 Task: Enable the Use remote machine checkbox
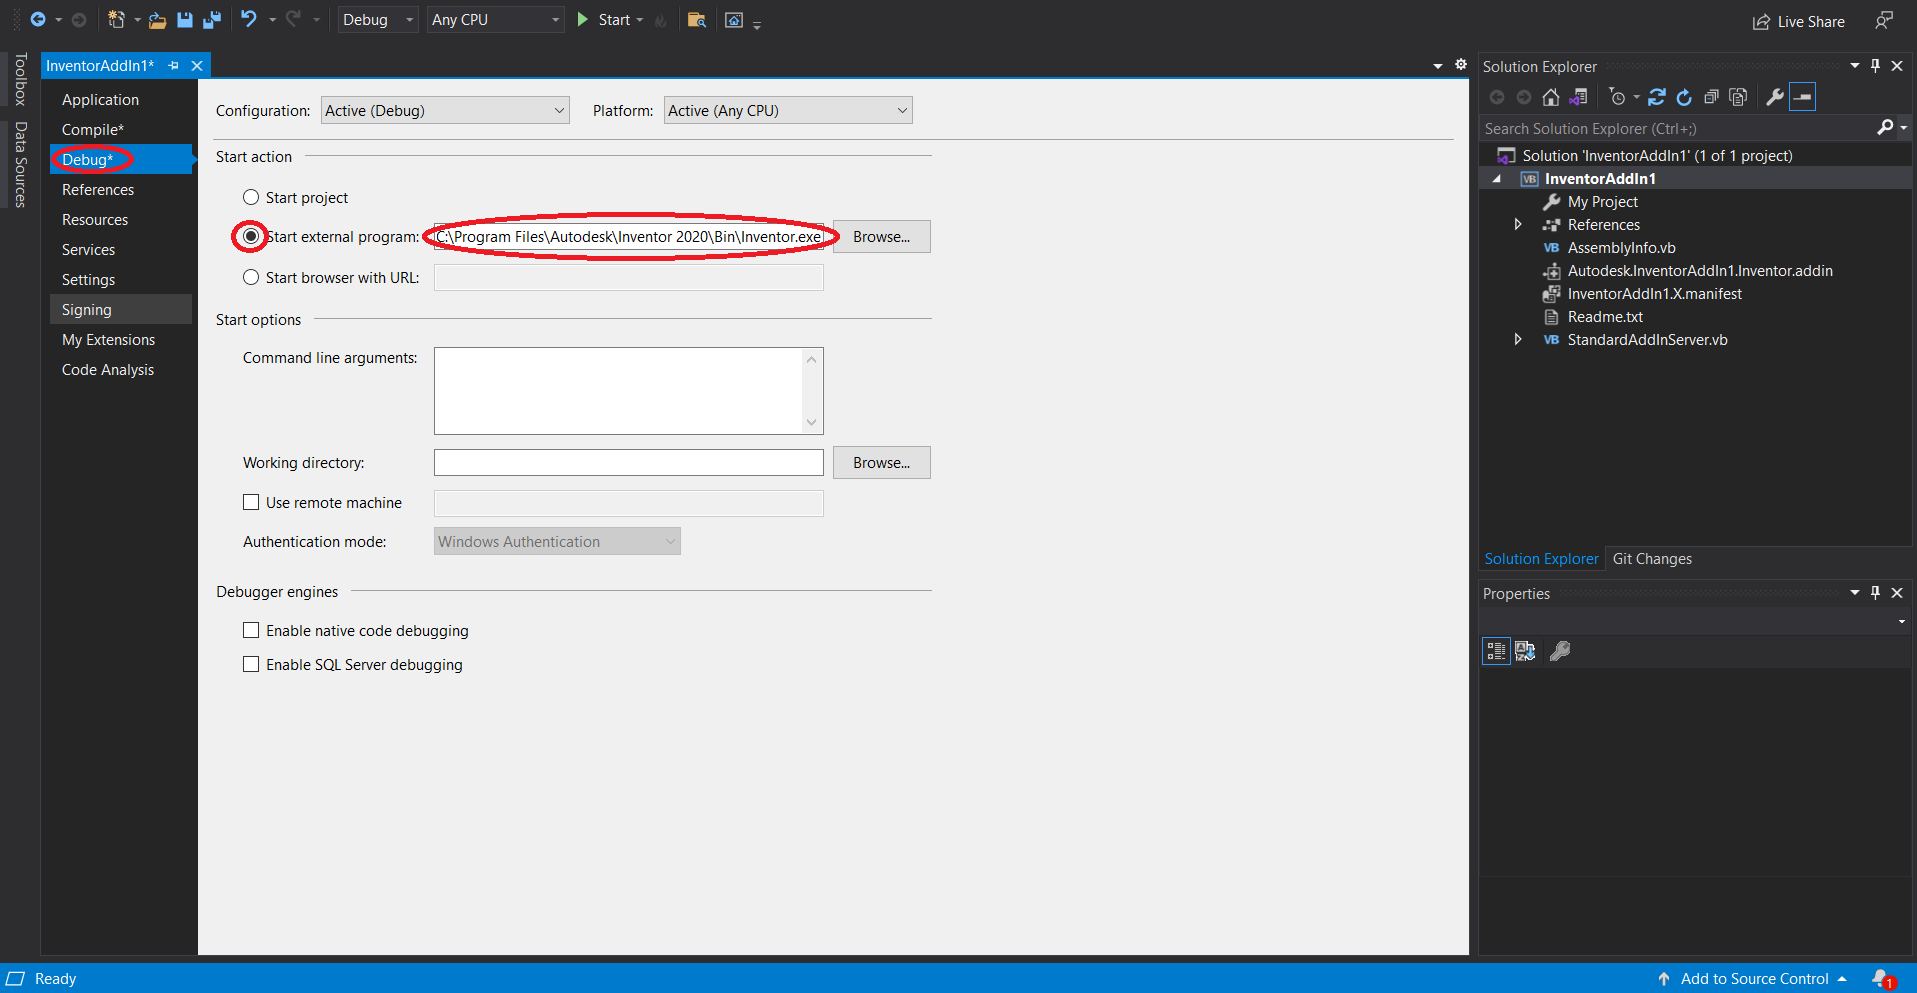251,502
